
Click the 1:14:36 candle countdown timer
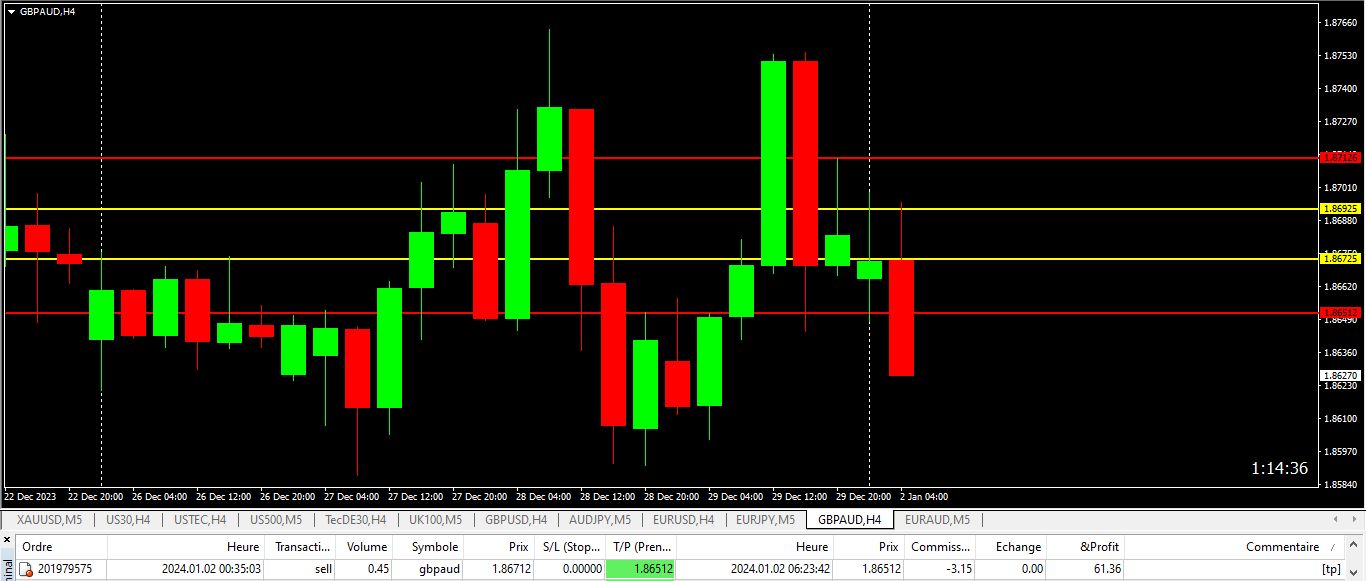[1279, 468]
